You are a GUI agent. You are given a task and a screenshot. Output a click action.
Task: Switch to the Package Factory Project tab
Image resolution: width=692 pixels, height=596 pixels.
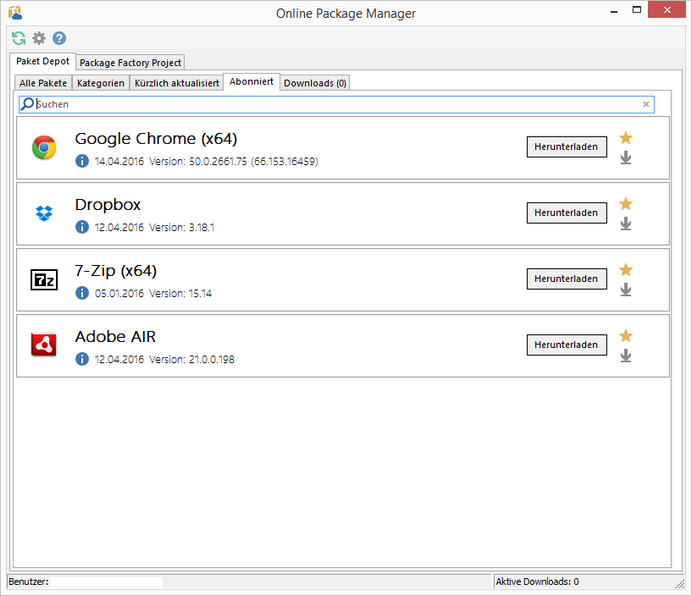[x=130, y=63]
